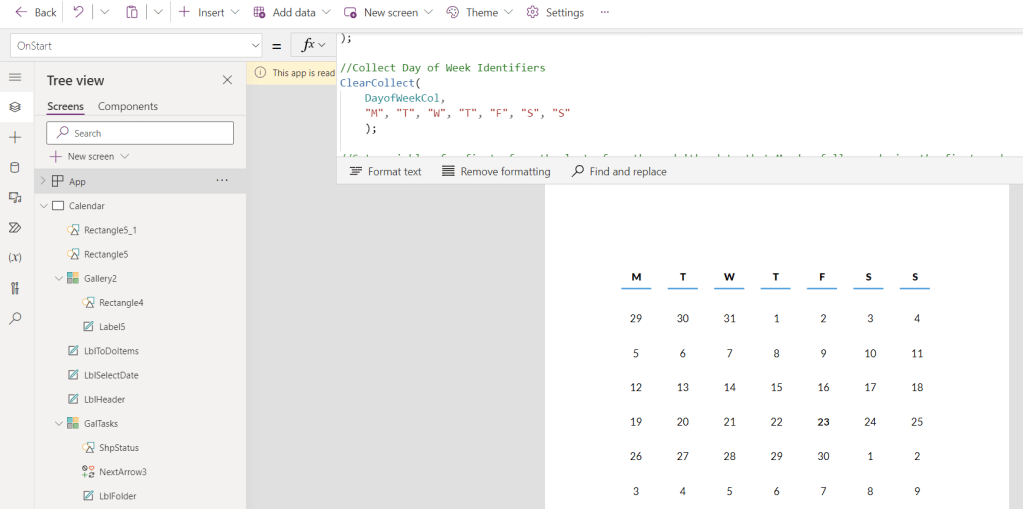Open the Insert menu
The image size is (1023, 509).
click(209, 12)
